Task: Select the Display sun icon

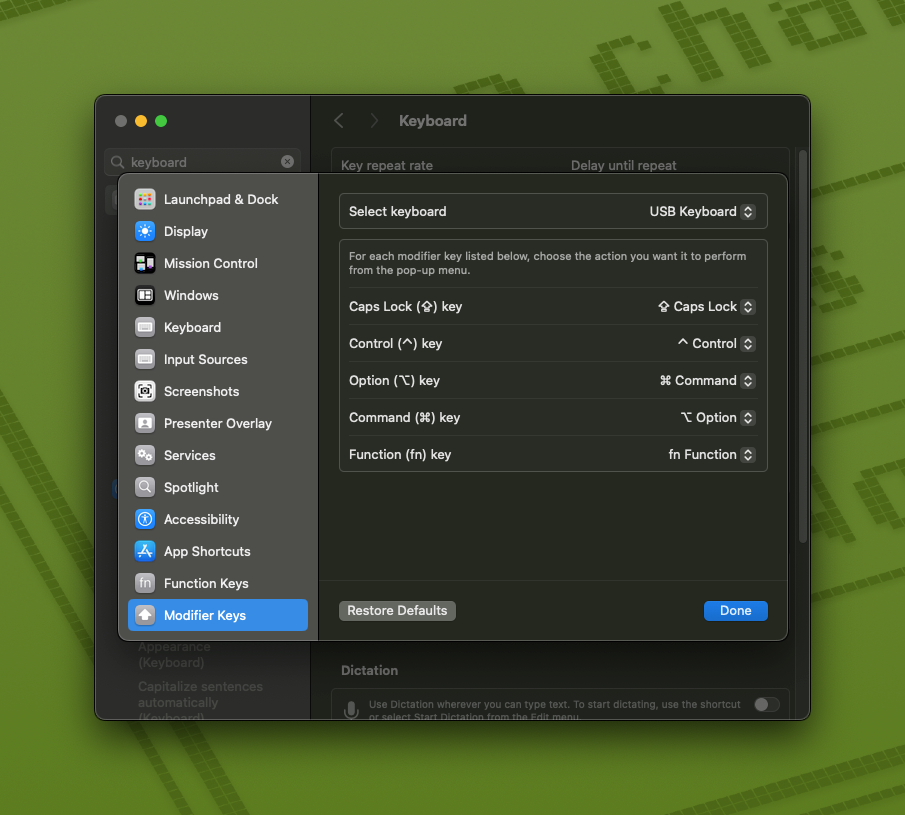Action: [145, 232]
